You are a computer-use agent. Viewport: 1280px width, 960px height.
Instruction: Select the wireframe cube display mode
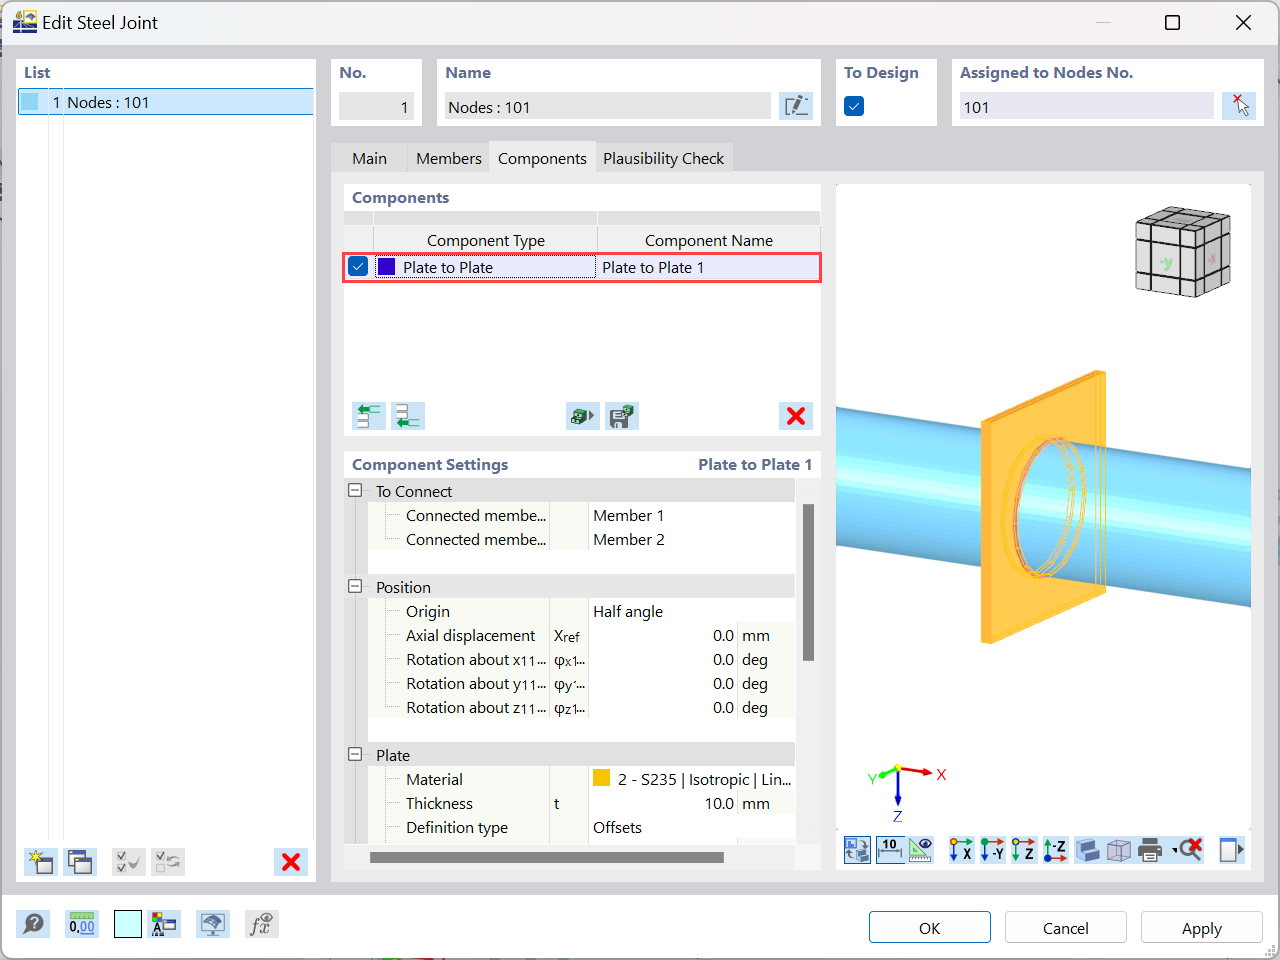pyautogui.click(x=1117, y=849)
